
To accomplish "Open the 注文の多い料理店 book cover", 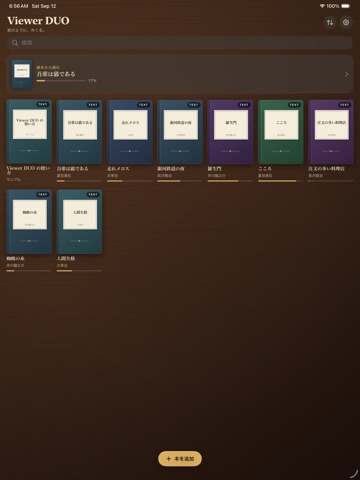I will point(331,131).
